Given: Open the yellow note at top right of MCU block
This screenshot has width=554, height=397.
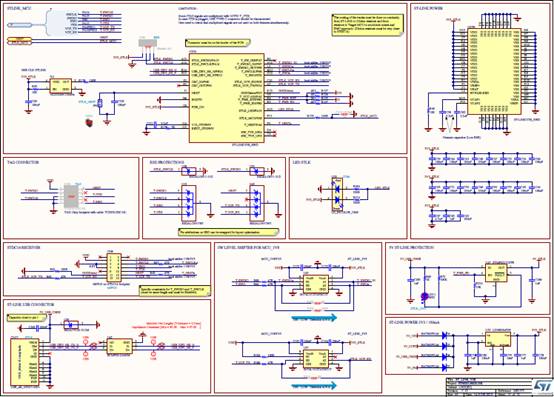Looking at the screenshot, I should coord(368,25).
